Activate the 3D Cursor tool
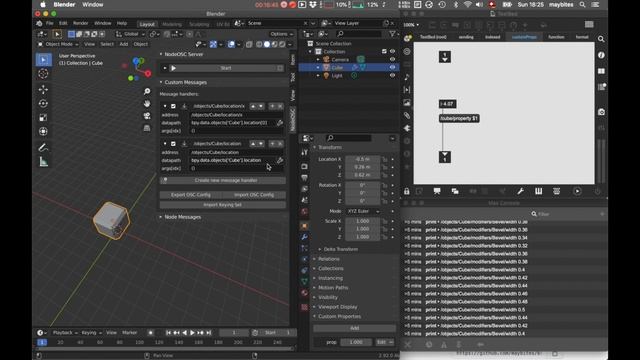 pos(43,74)
